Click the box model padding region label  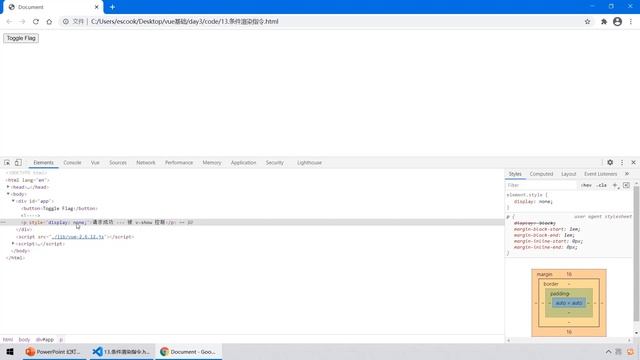(x=560, y=293)
